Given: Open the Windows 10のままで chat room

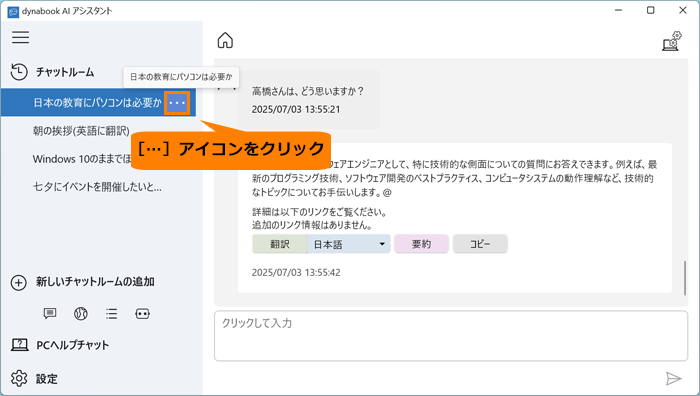Looking at the screenshot, I should (82, 159).
